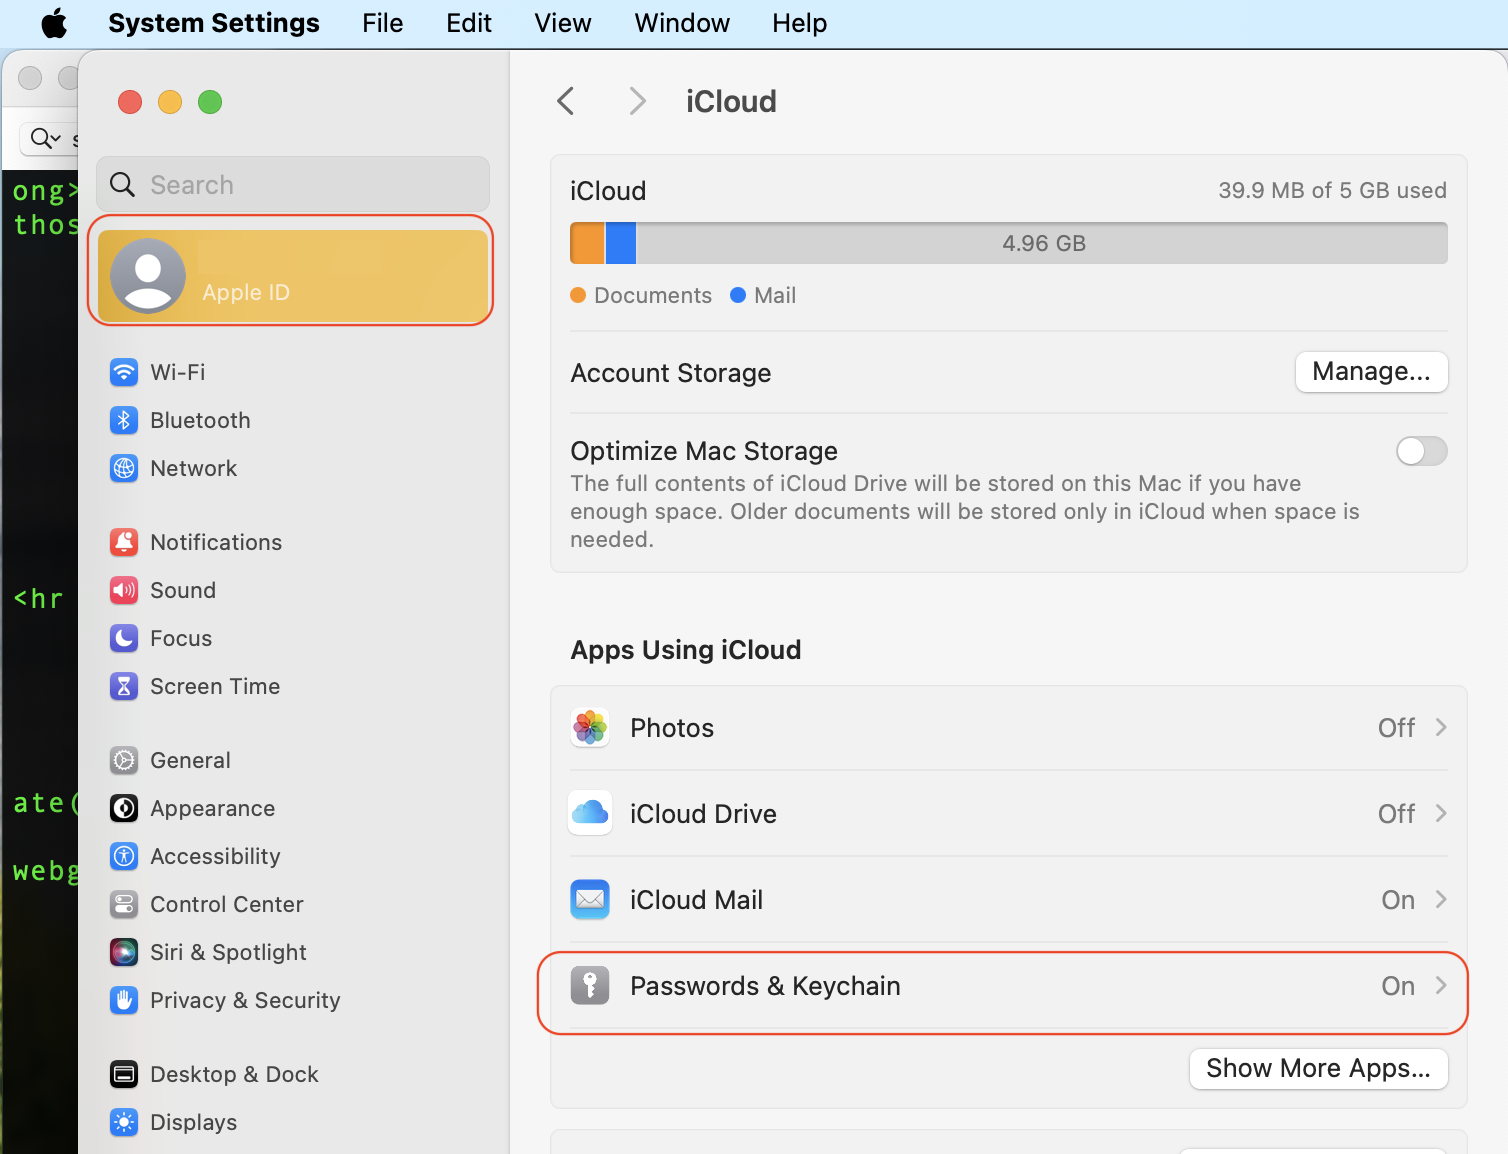Viewport: 1508px width, 1154px height.
Task: Open Privacy & Security settings
Action: coord(244,1000)
